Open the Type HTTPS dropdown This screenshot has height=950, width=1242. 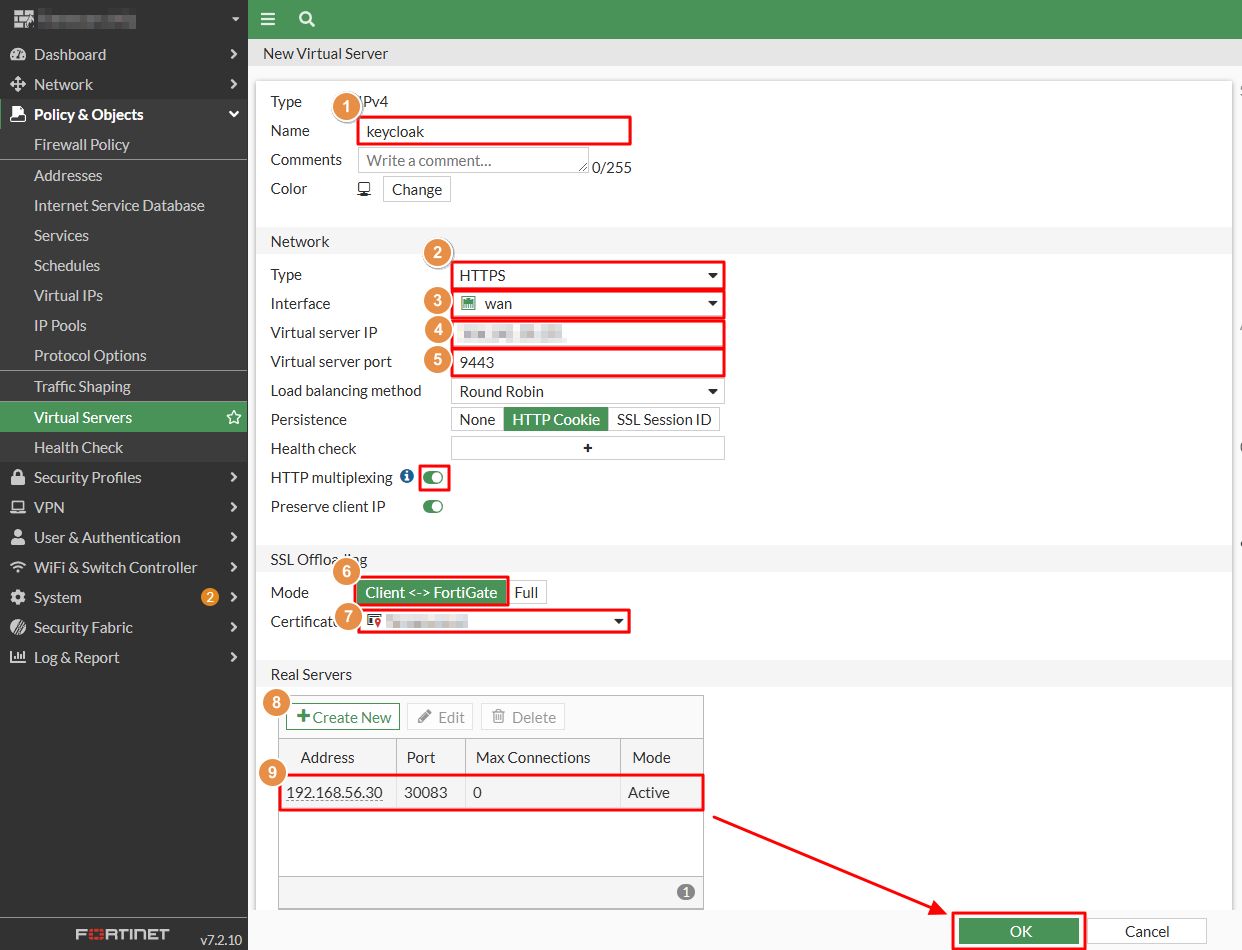[588, 275]
